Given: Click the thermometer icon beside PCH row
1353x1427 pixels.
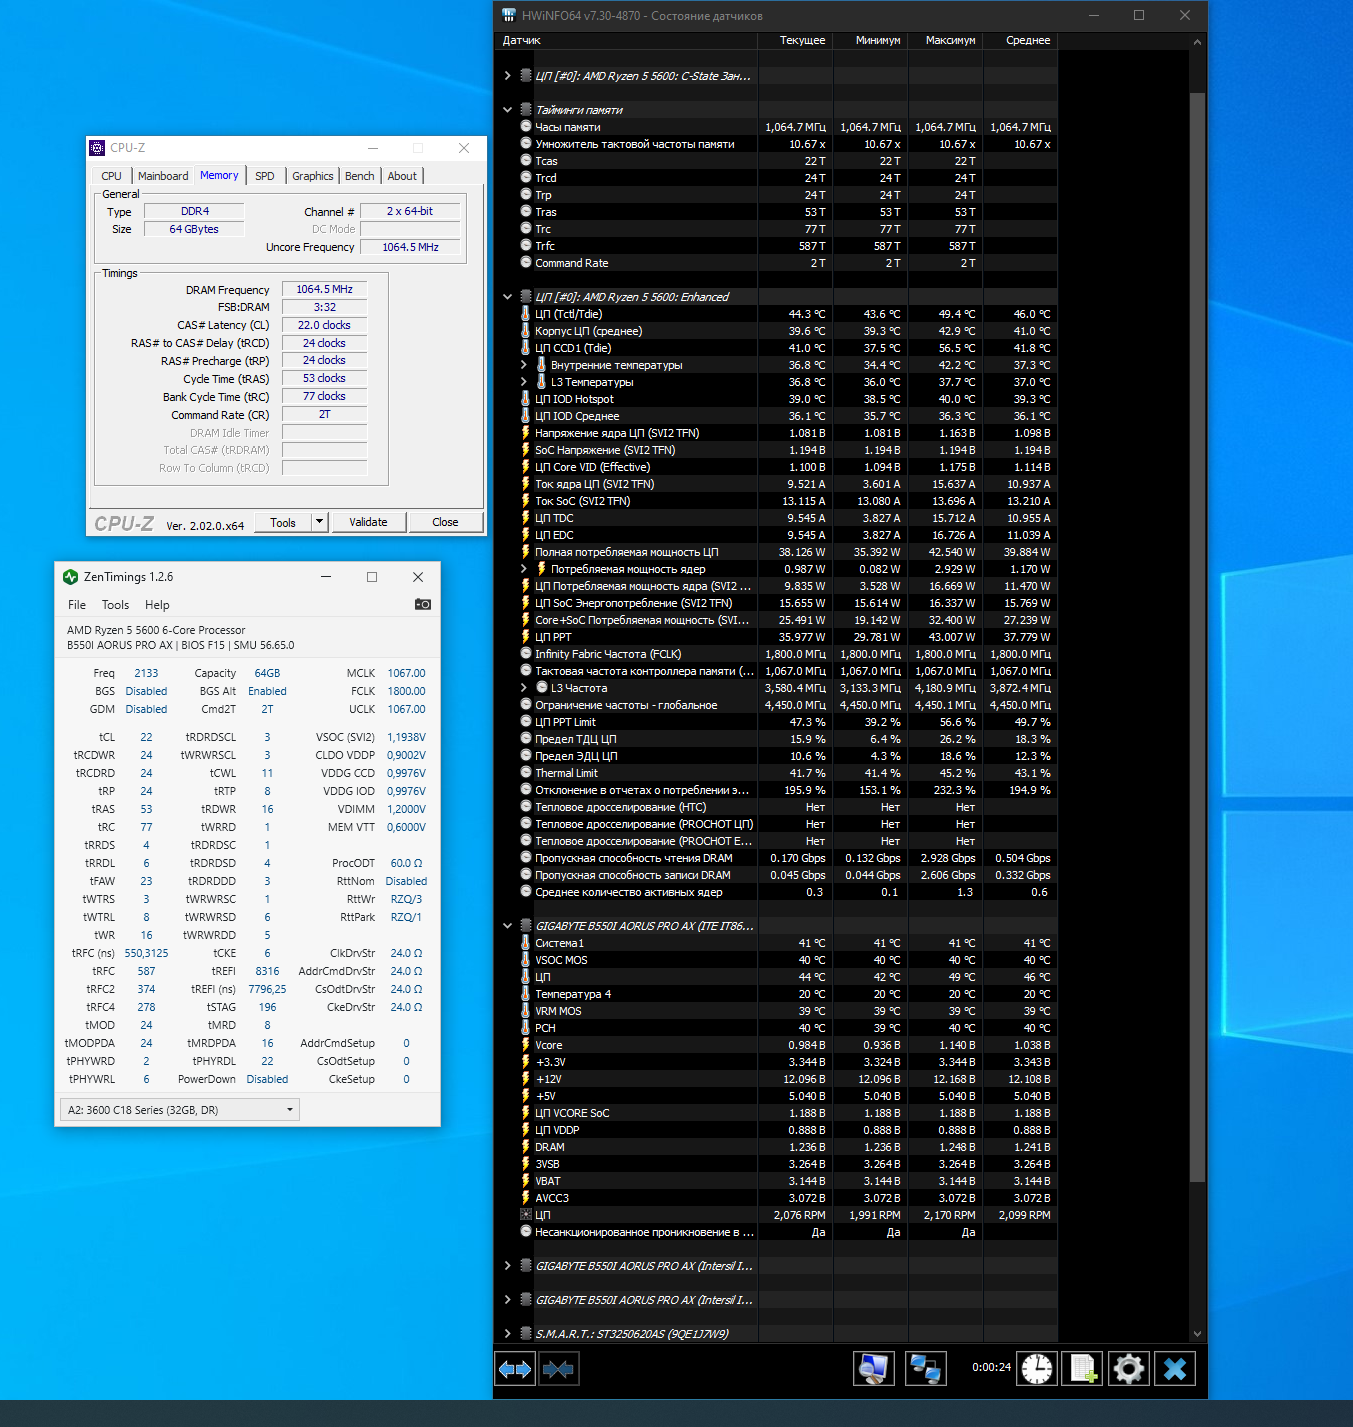Looking at the screenshot, I should pyautogui.click(x=526, y=1028).
